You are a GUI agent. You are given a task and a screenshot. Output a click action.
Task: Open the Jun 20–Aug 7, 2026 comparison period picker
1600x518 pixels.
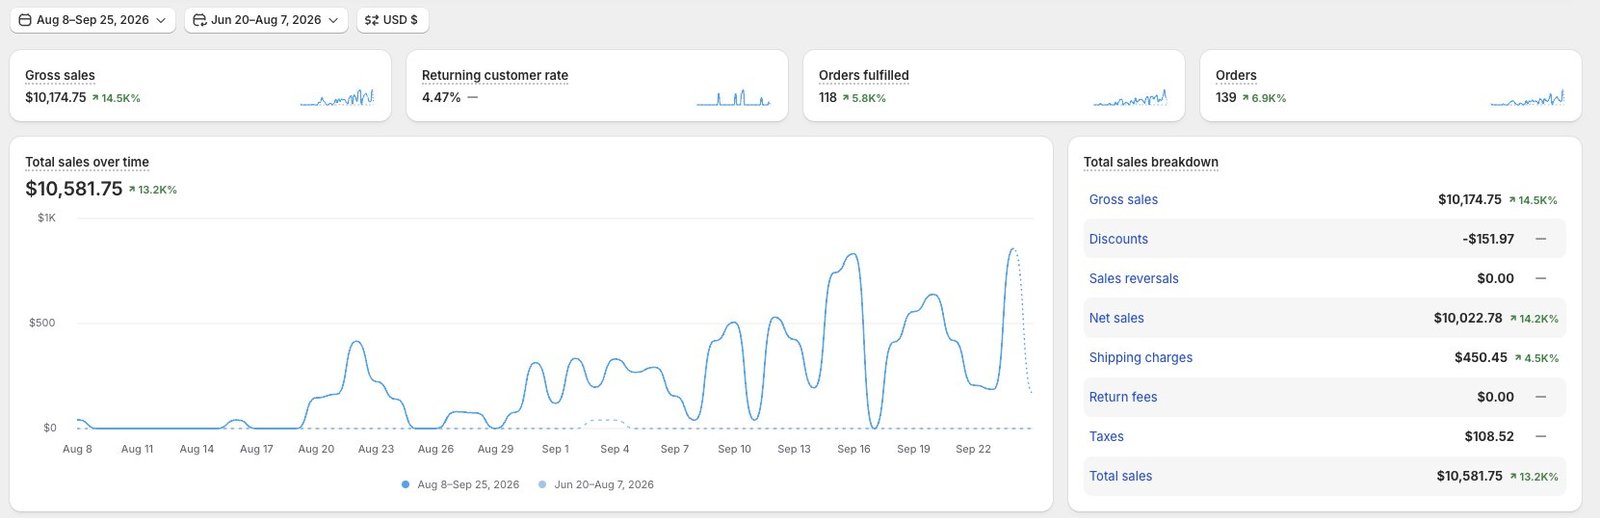pyautogui.click(x=266, y=20)
